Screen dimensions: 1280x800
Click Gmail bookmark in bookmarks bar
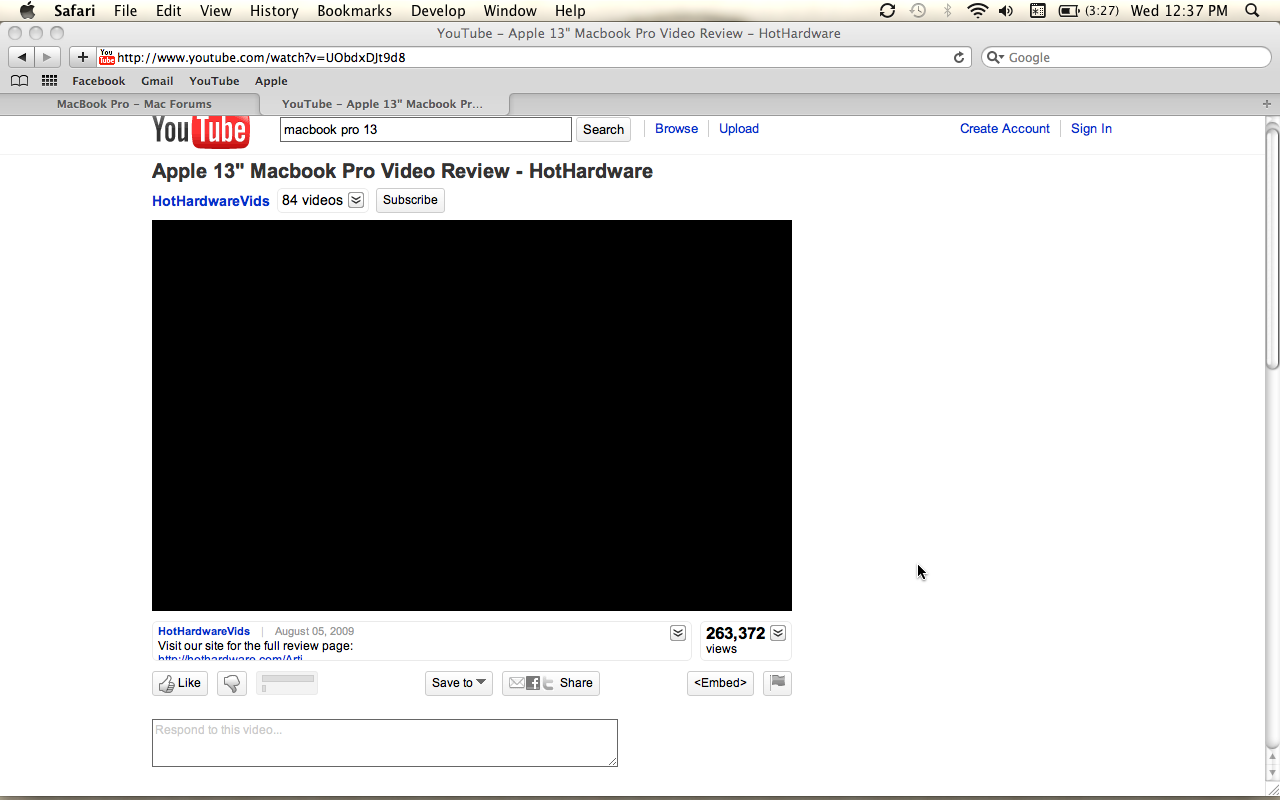(157, 81)
